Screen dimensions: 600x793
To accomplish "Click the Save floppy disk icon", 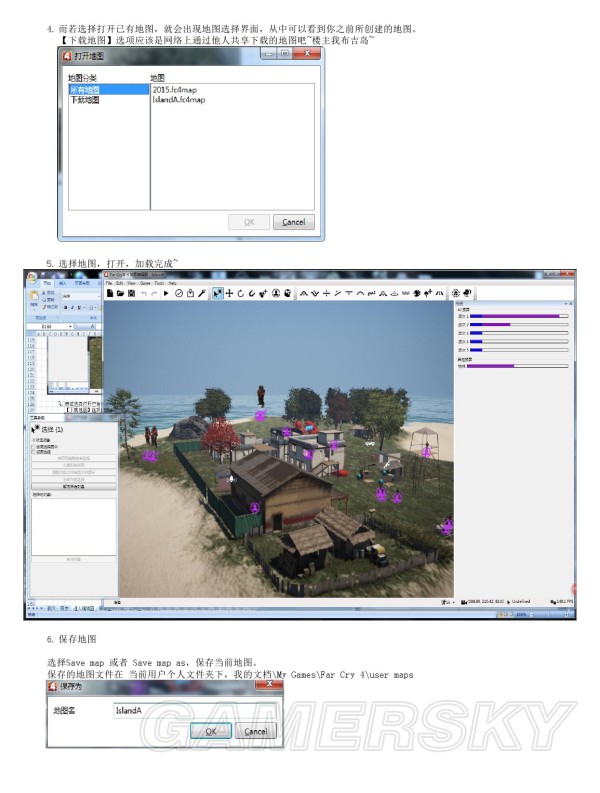I will (x=132, y=293).
